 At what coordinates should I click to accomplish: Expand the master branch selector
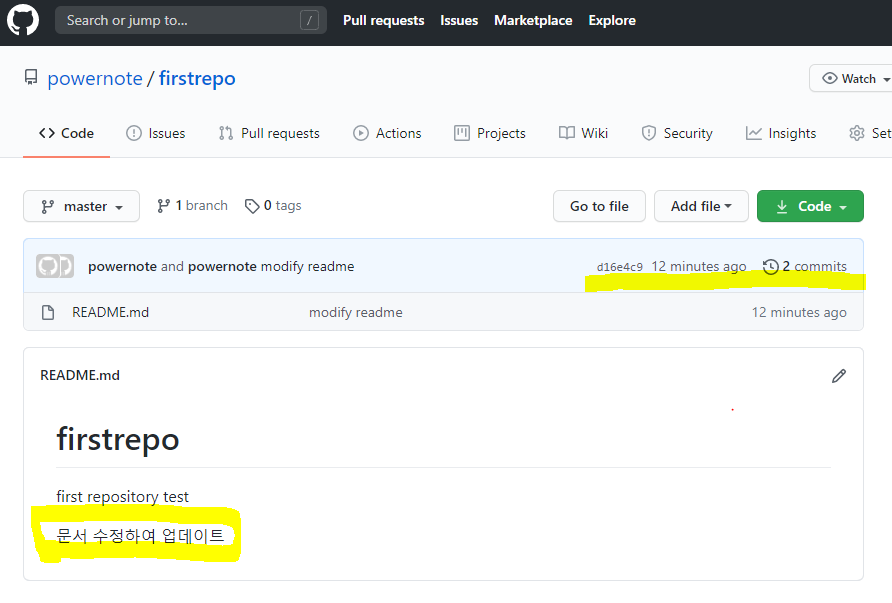click(81, 206)
